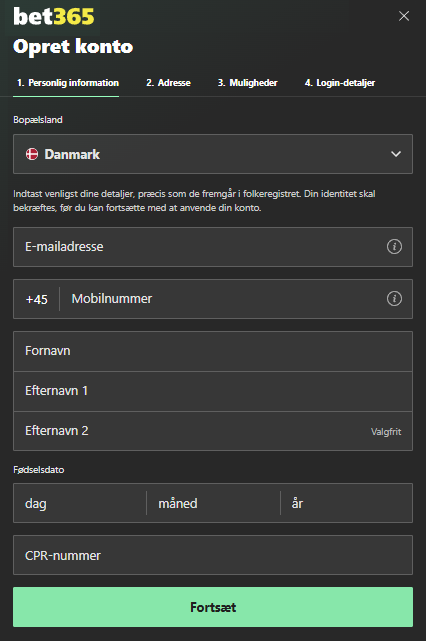
Task: Open the Muligheder tab
Action: pyautogui.click(x=247, y=83)
